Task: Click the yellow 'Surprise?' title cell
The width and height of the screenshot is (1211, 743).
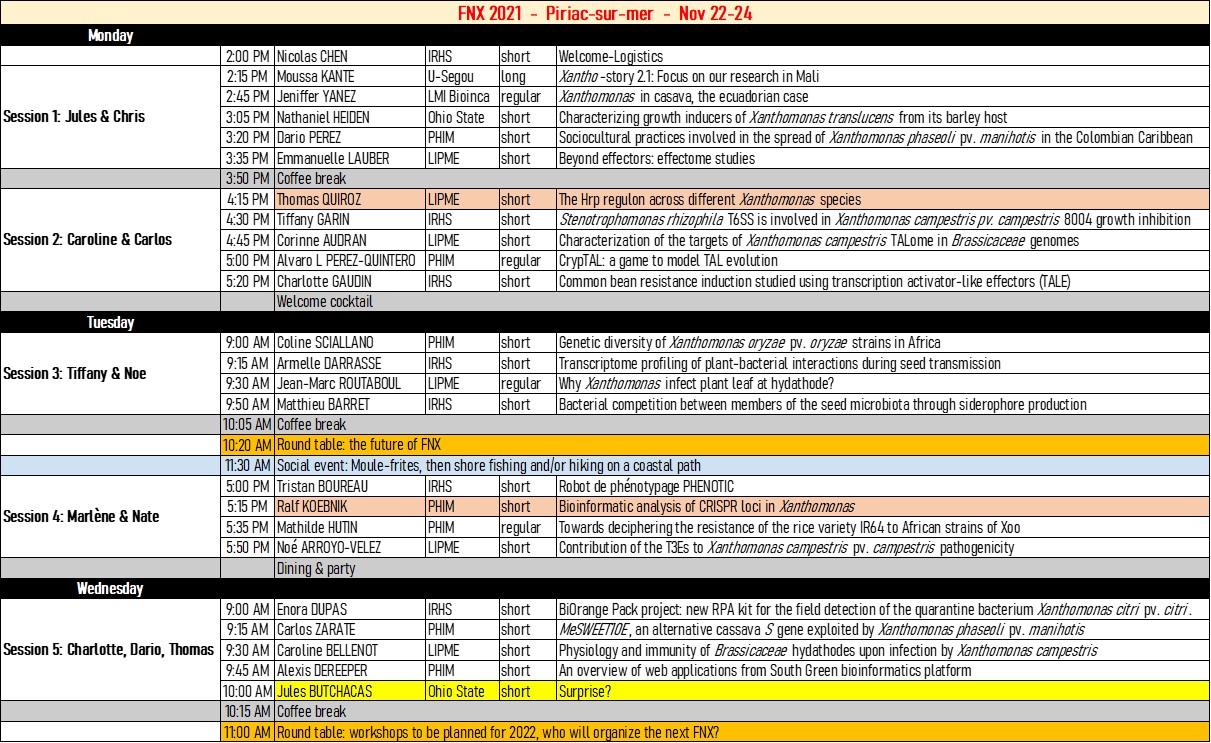Action: coord(882,691)
